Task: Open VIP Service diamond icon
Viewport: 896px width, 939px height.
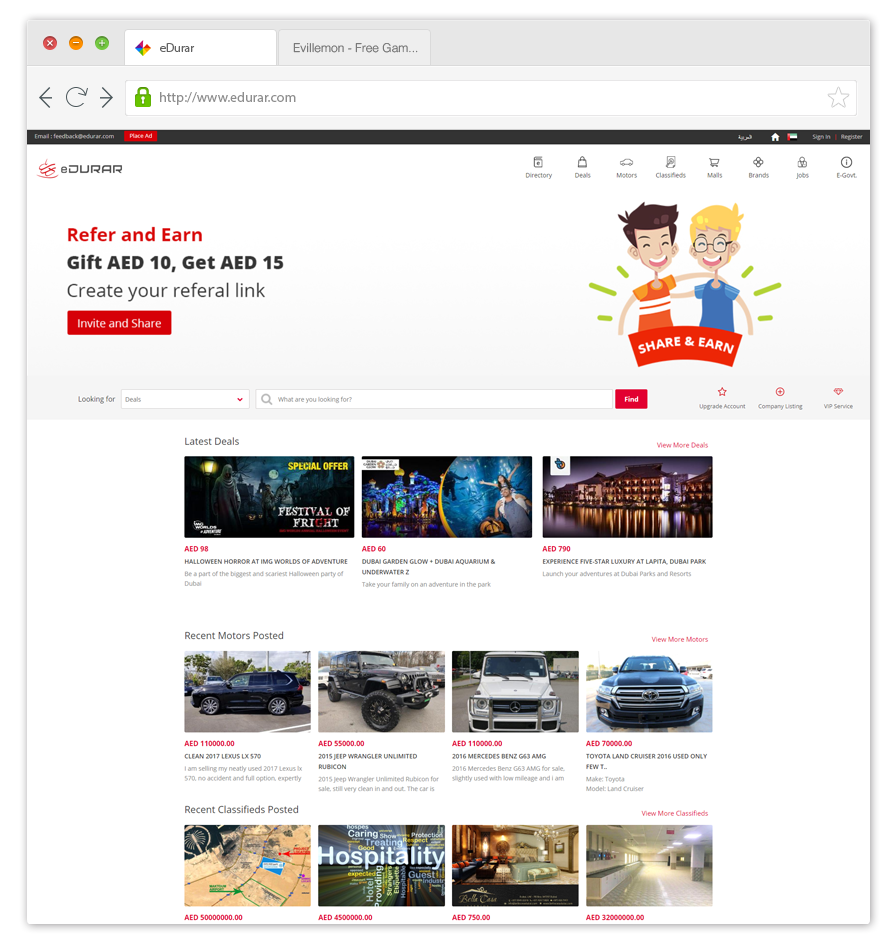Action: click(839, 392)
